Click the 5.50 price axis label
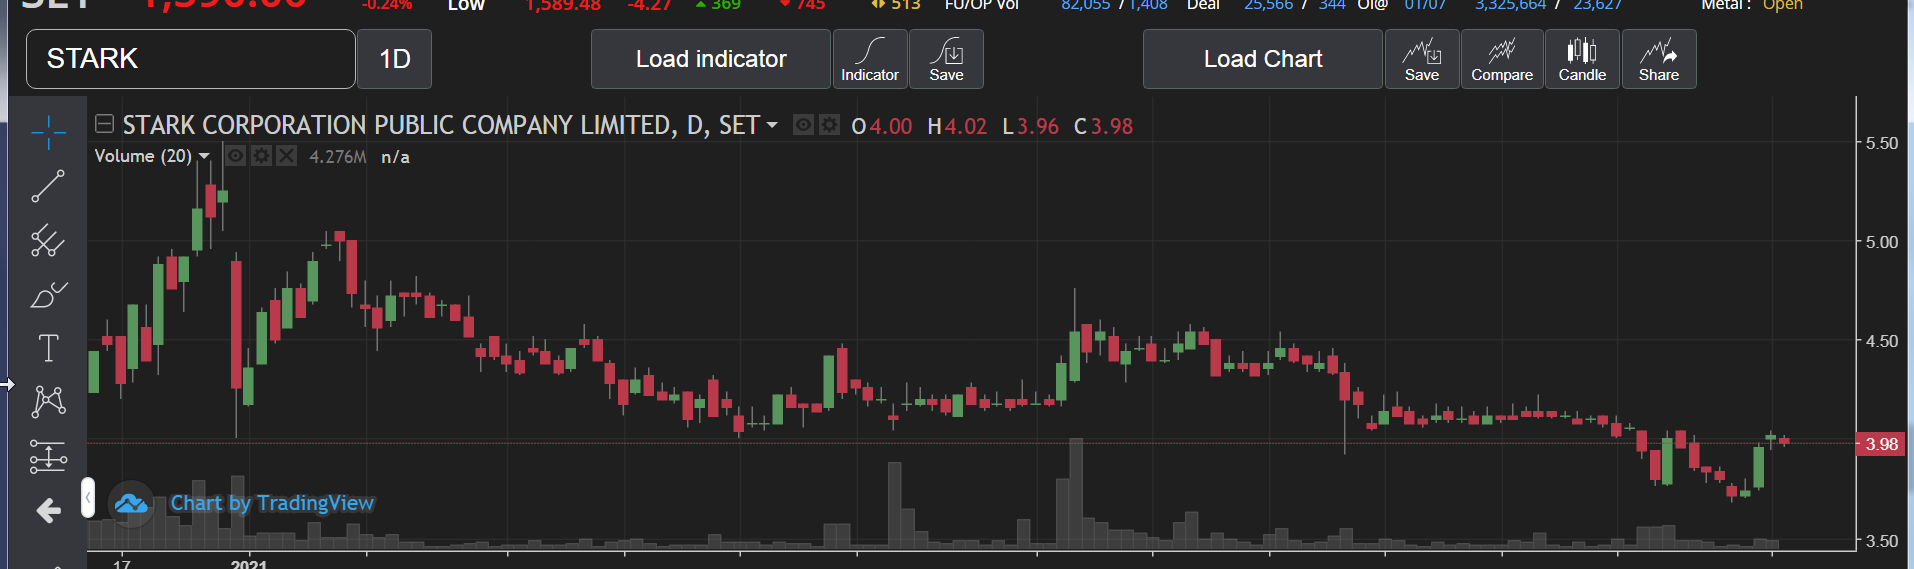1914x569 pixels. click(1882, 143)
